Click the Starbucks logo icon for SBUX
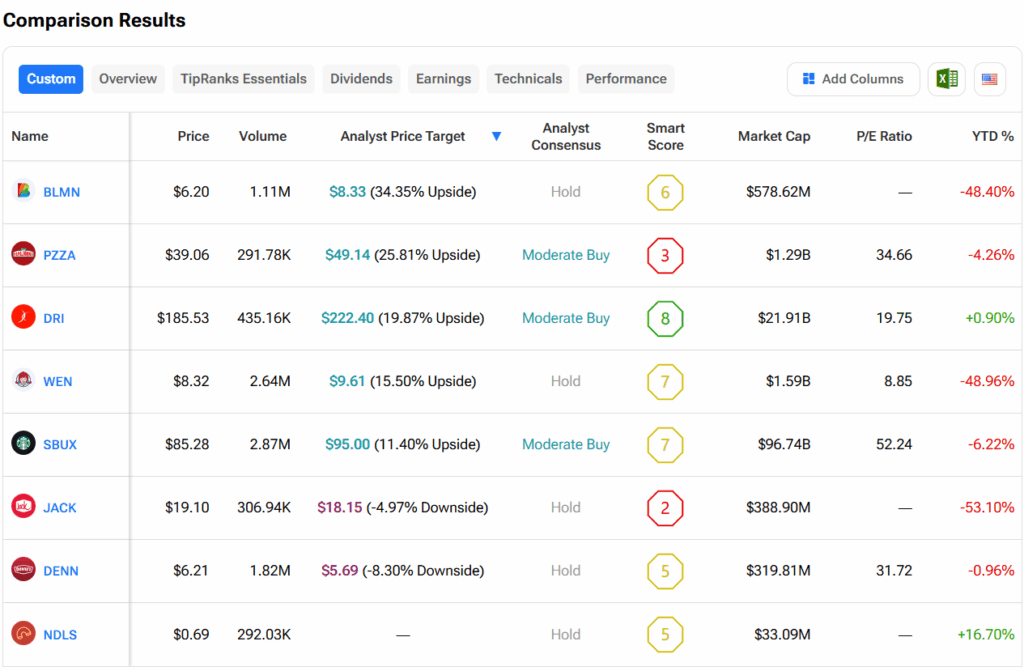 [x=23, y=443]
